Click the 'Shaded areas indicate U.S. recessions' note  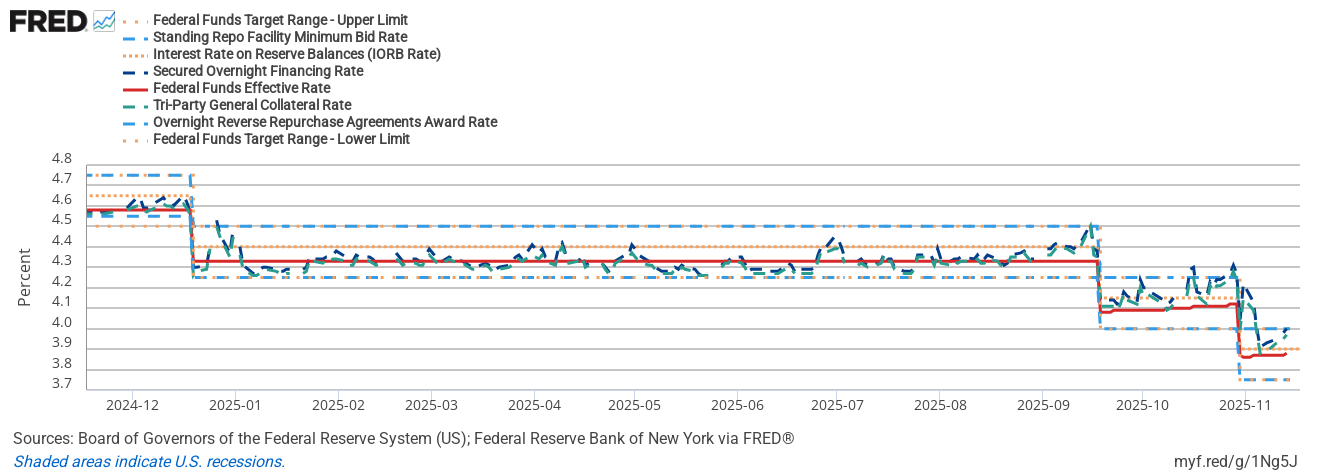(149, 461)
